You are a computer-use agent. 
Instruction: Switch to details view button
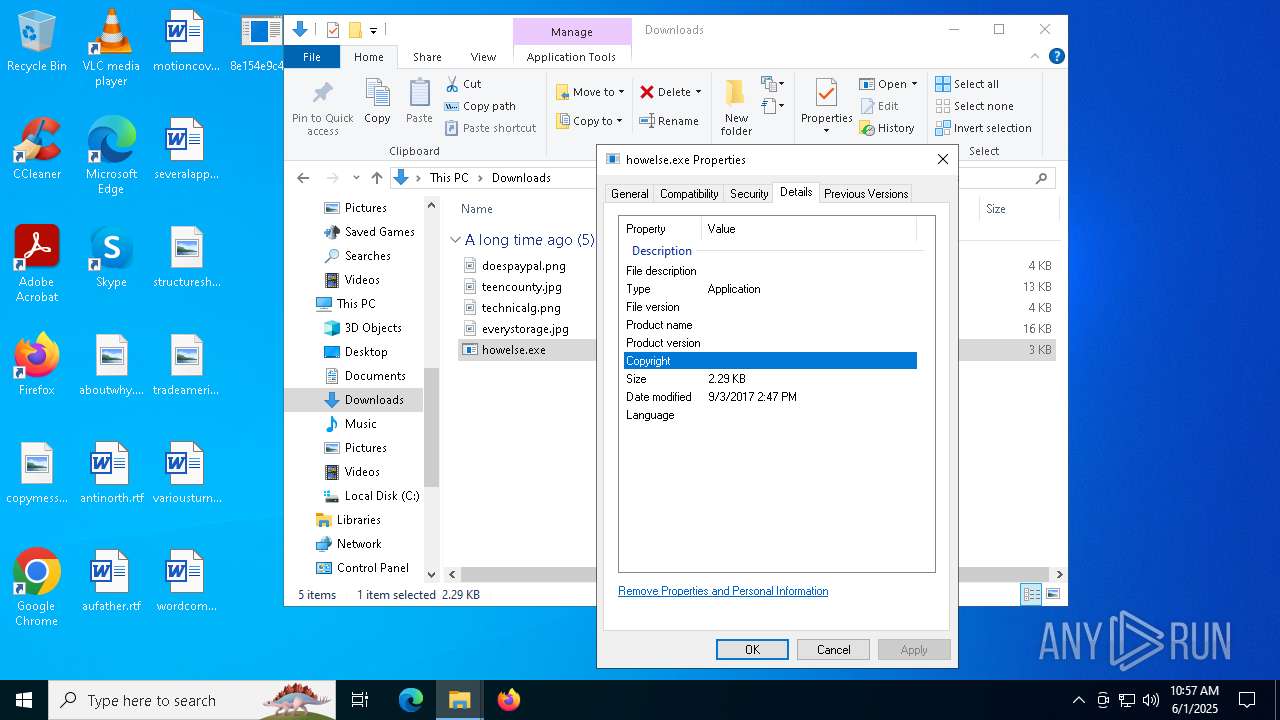1031,594
